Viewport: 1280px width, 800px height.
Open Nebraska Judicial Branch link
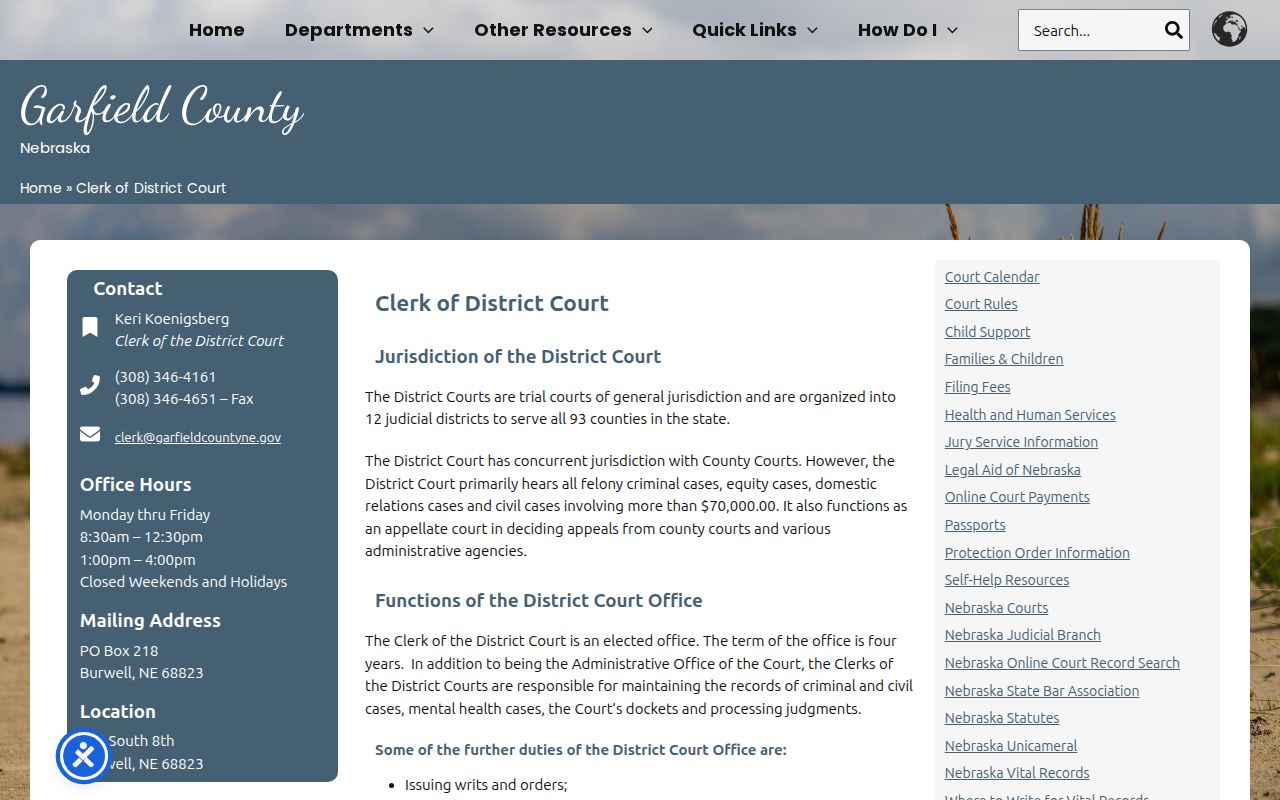1023,635
